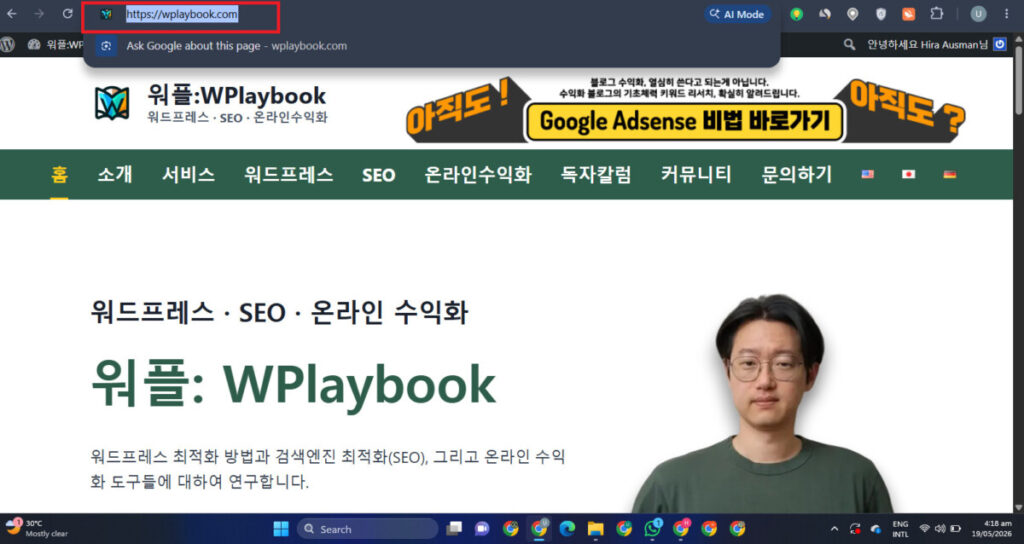Image resolution: width=1024 pixels, height=544 pixels.
Task: Show hidden tray icons chevron
Action: pos(834,529)
